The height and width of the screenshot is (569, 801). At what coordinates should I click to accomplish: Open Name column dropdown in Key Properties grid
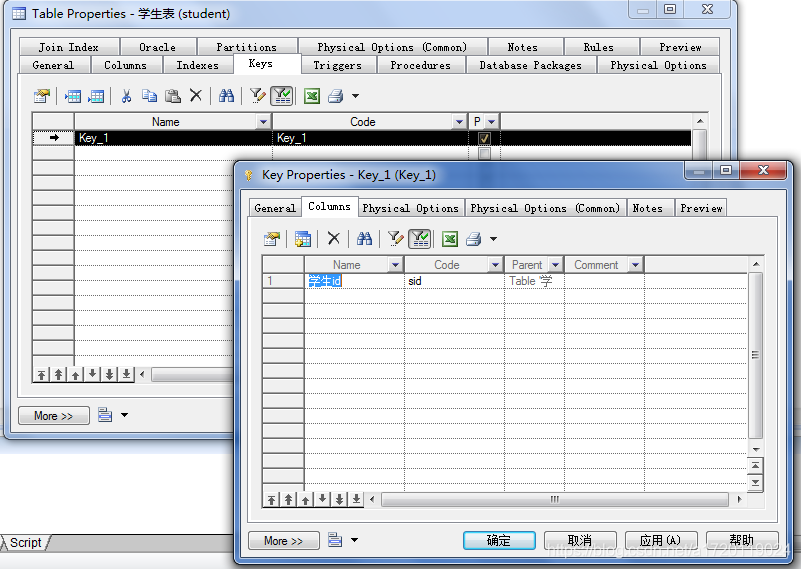click(x=395, y=265)
